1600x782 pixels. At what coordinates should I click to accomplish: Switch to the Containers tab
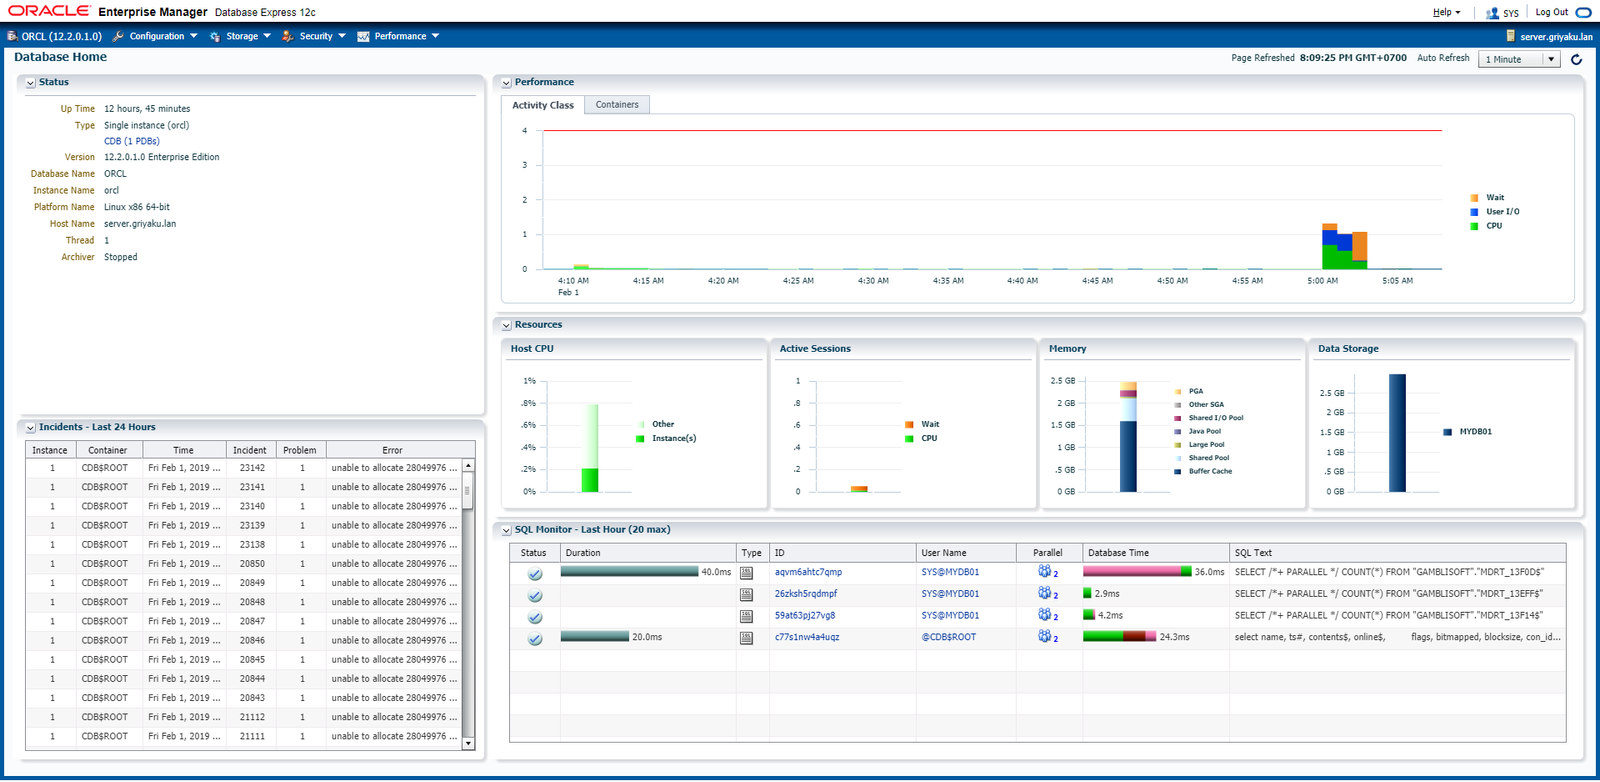coord(617,105)
